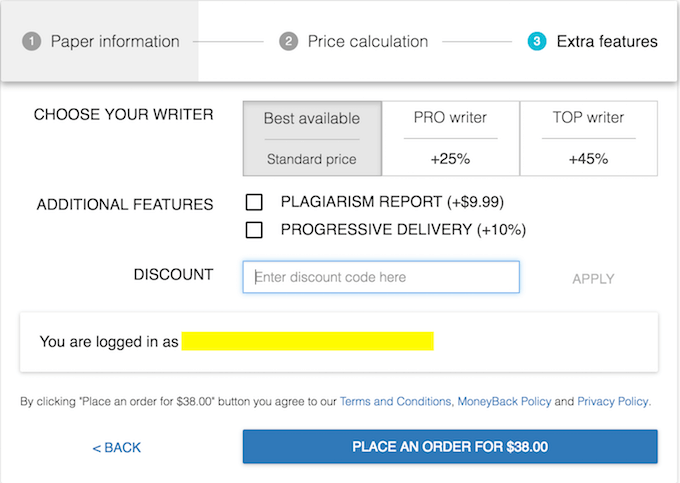This screenshot has width=680, height=483.
Task: Click the Progressive Delivery label text
Action: (403, 230)
